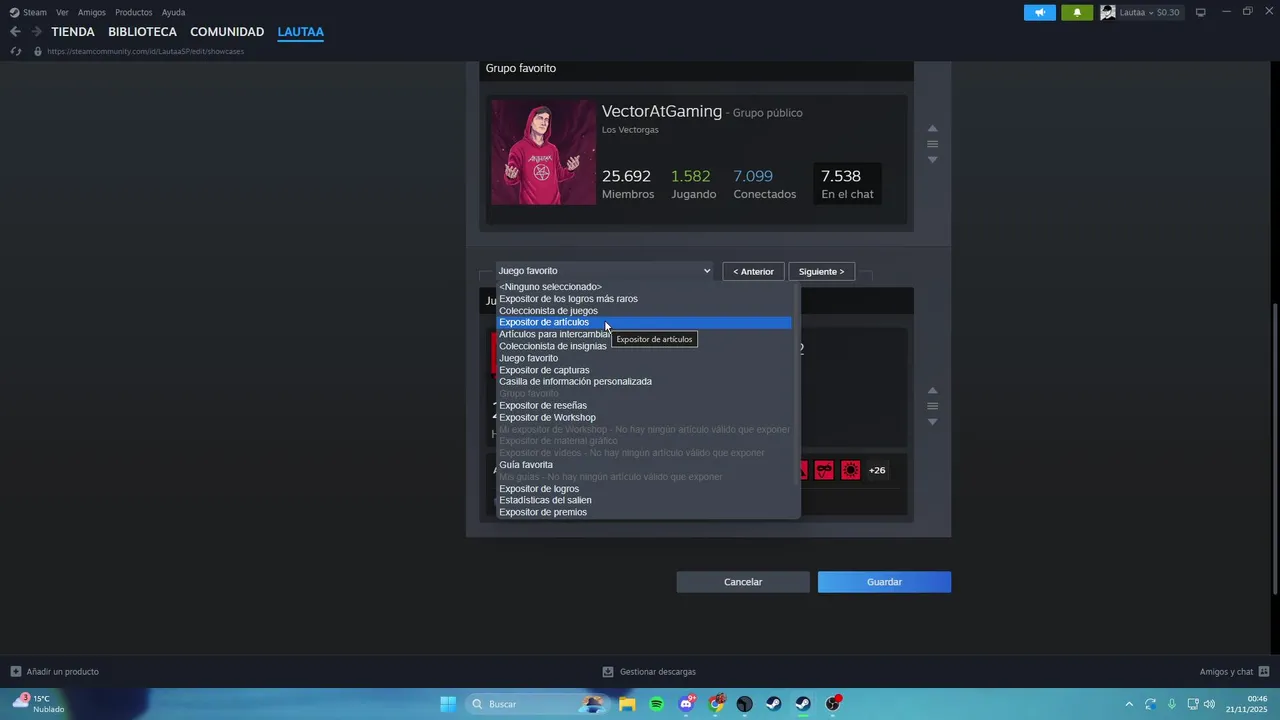Open the notifications bell
Viewport: 1280px width, 720px height.
pos(1077,12)
